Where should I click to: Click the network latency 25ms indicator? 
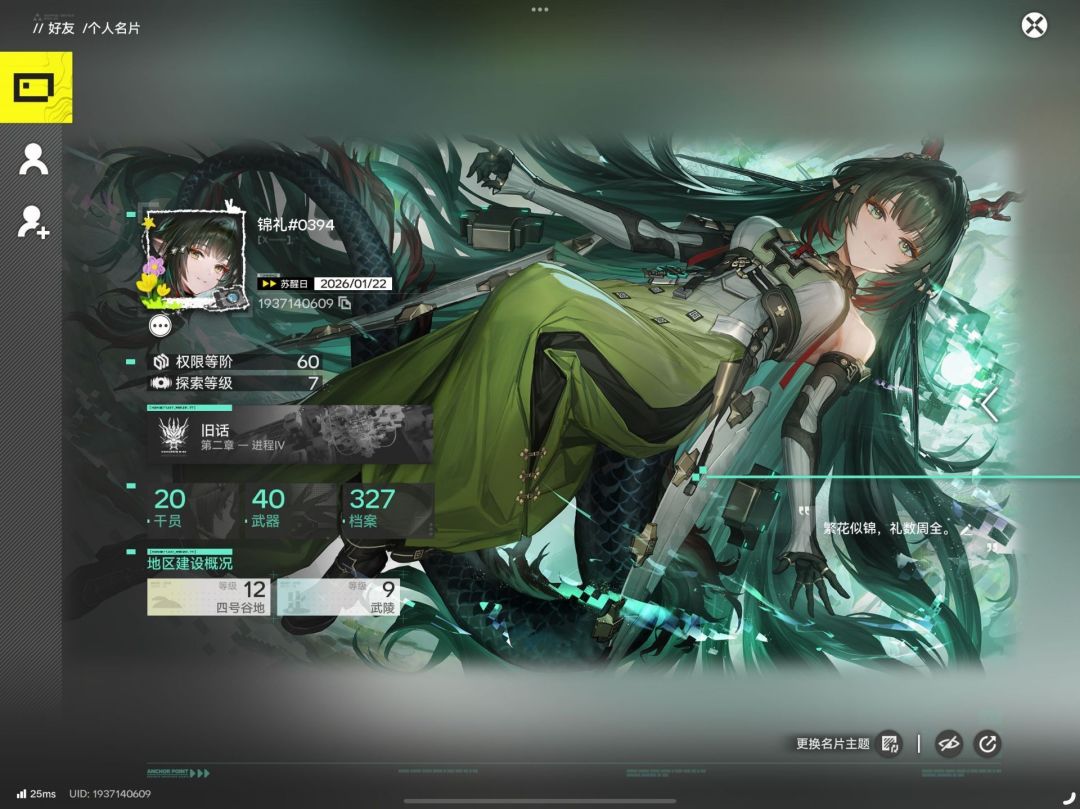pyautogui.click(x=37, y=794)
